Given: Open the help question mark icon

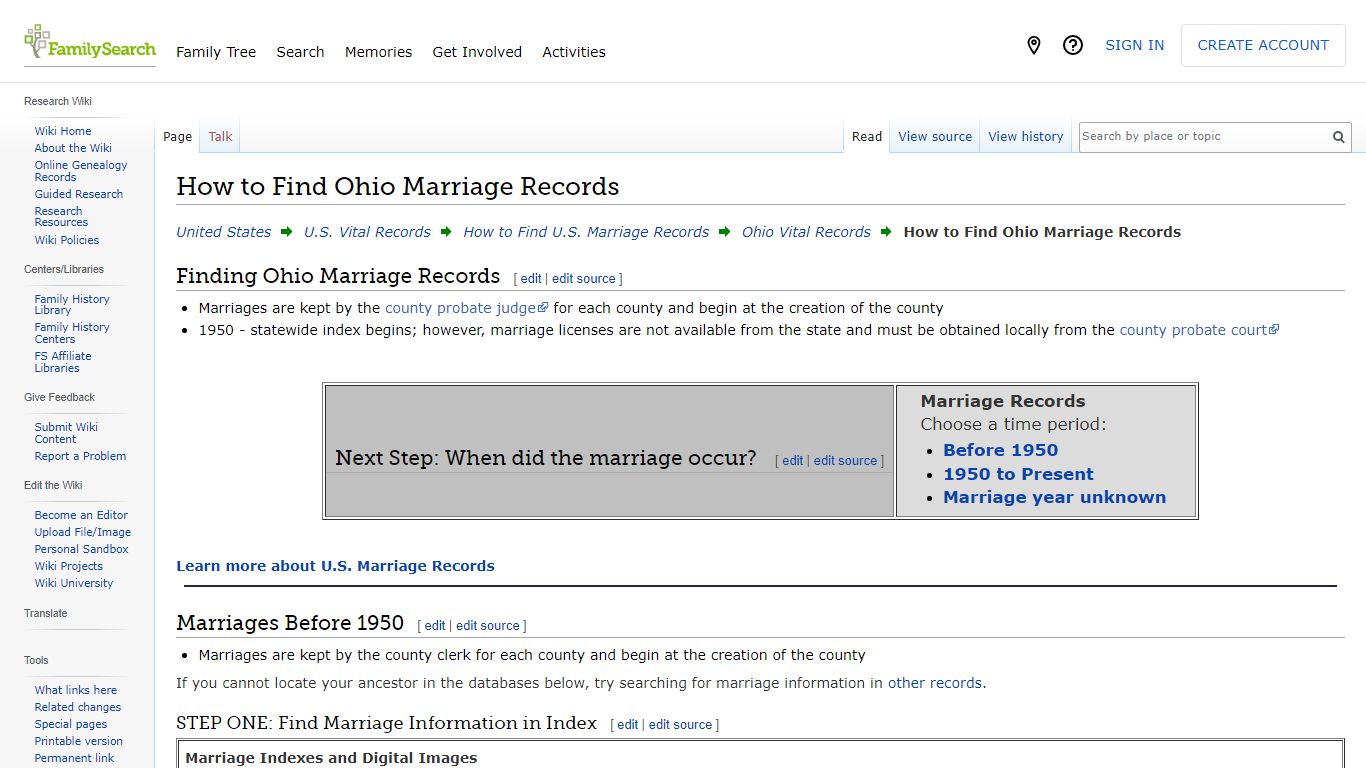Looking at the screenshot, I should click(x=1073, y=45).
